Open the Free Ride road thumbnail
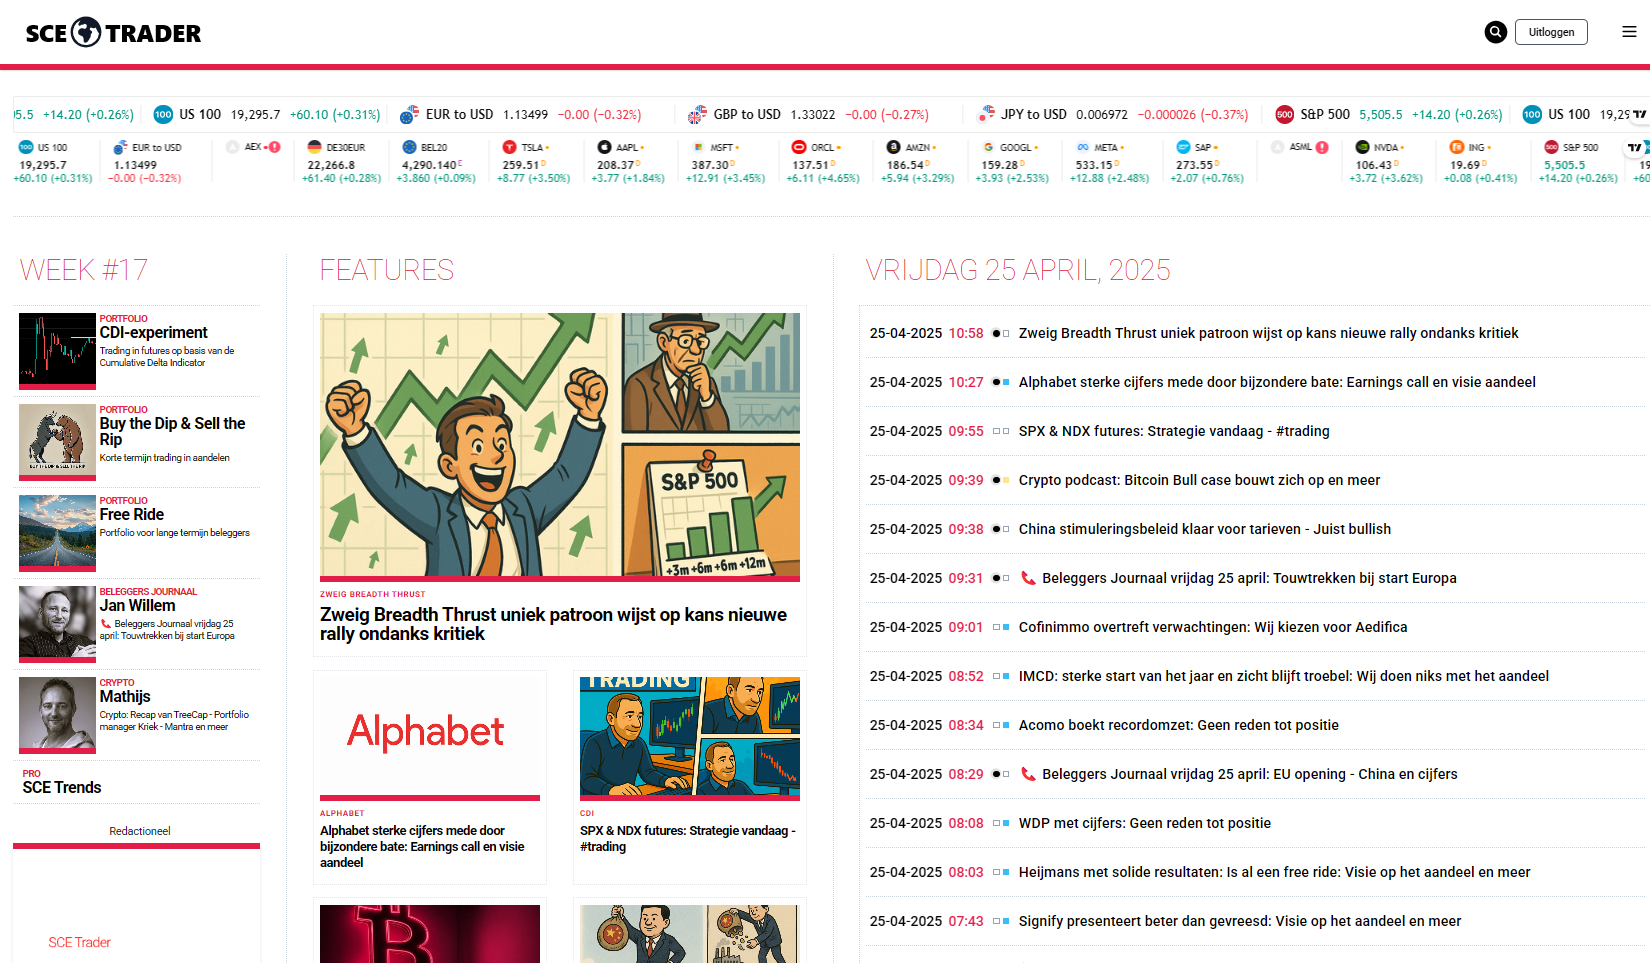 (x=57, y=533)
